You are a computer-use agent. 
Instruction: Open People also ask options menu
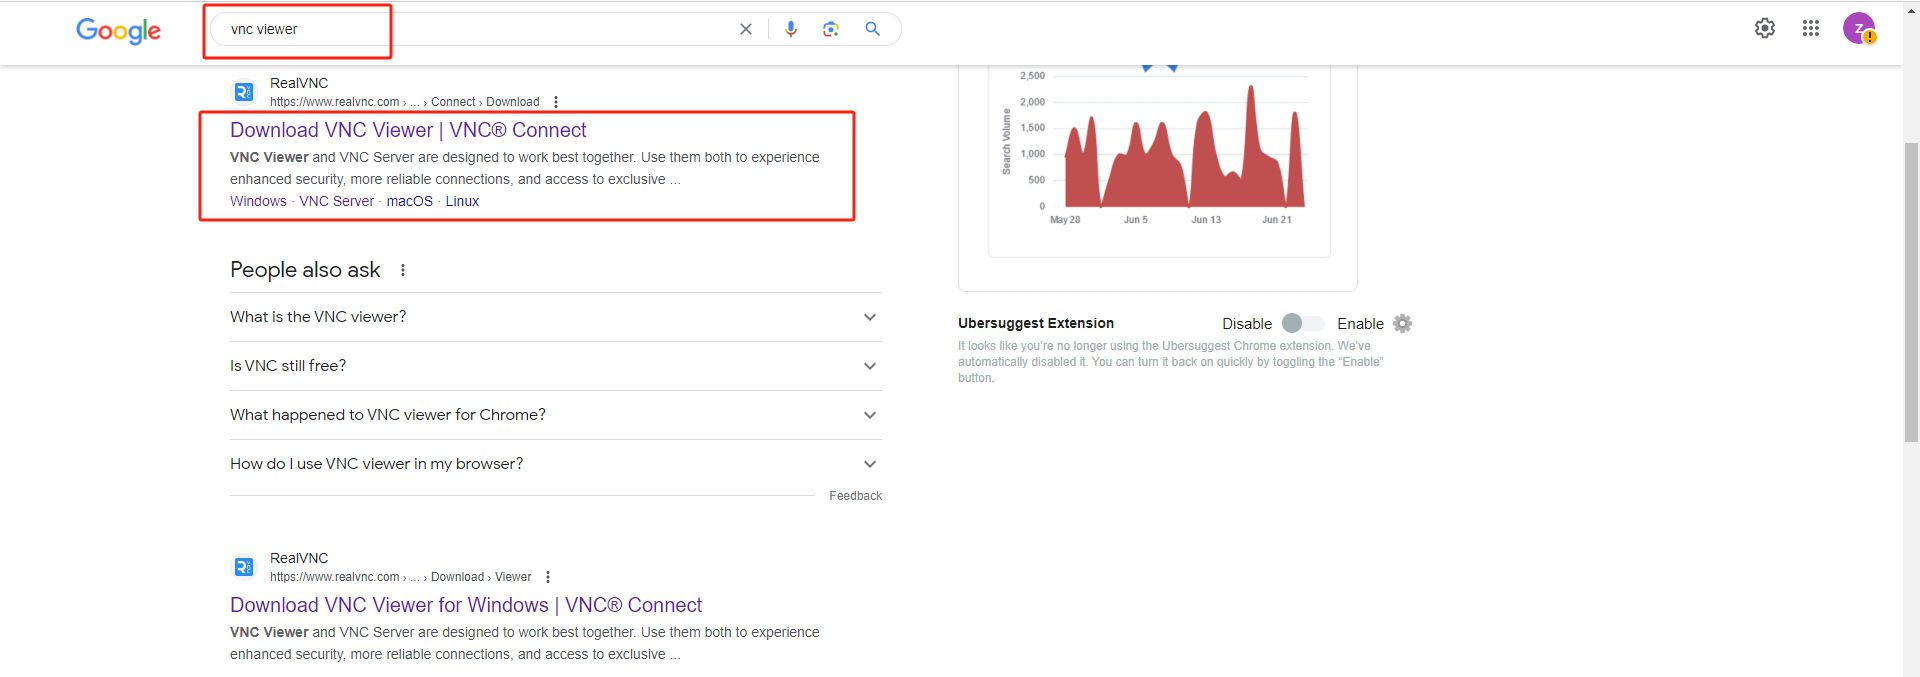(403, 270)
